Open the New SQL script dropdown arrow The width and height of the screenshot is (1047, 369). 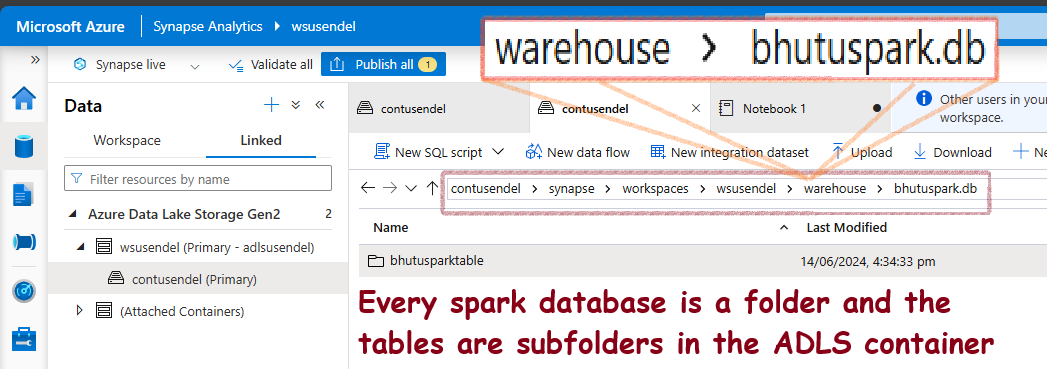pos(498,152)
